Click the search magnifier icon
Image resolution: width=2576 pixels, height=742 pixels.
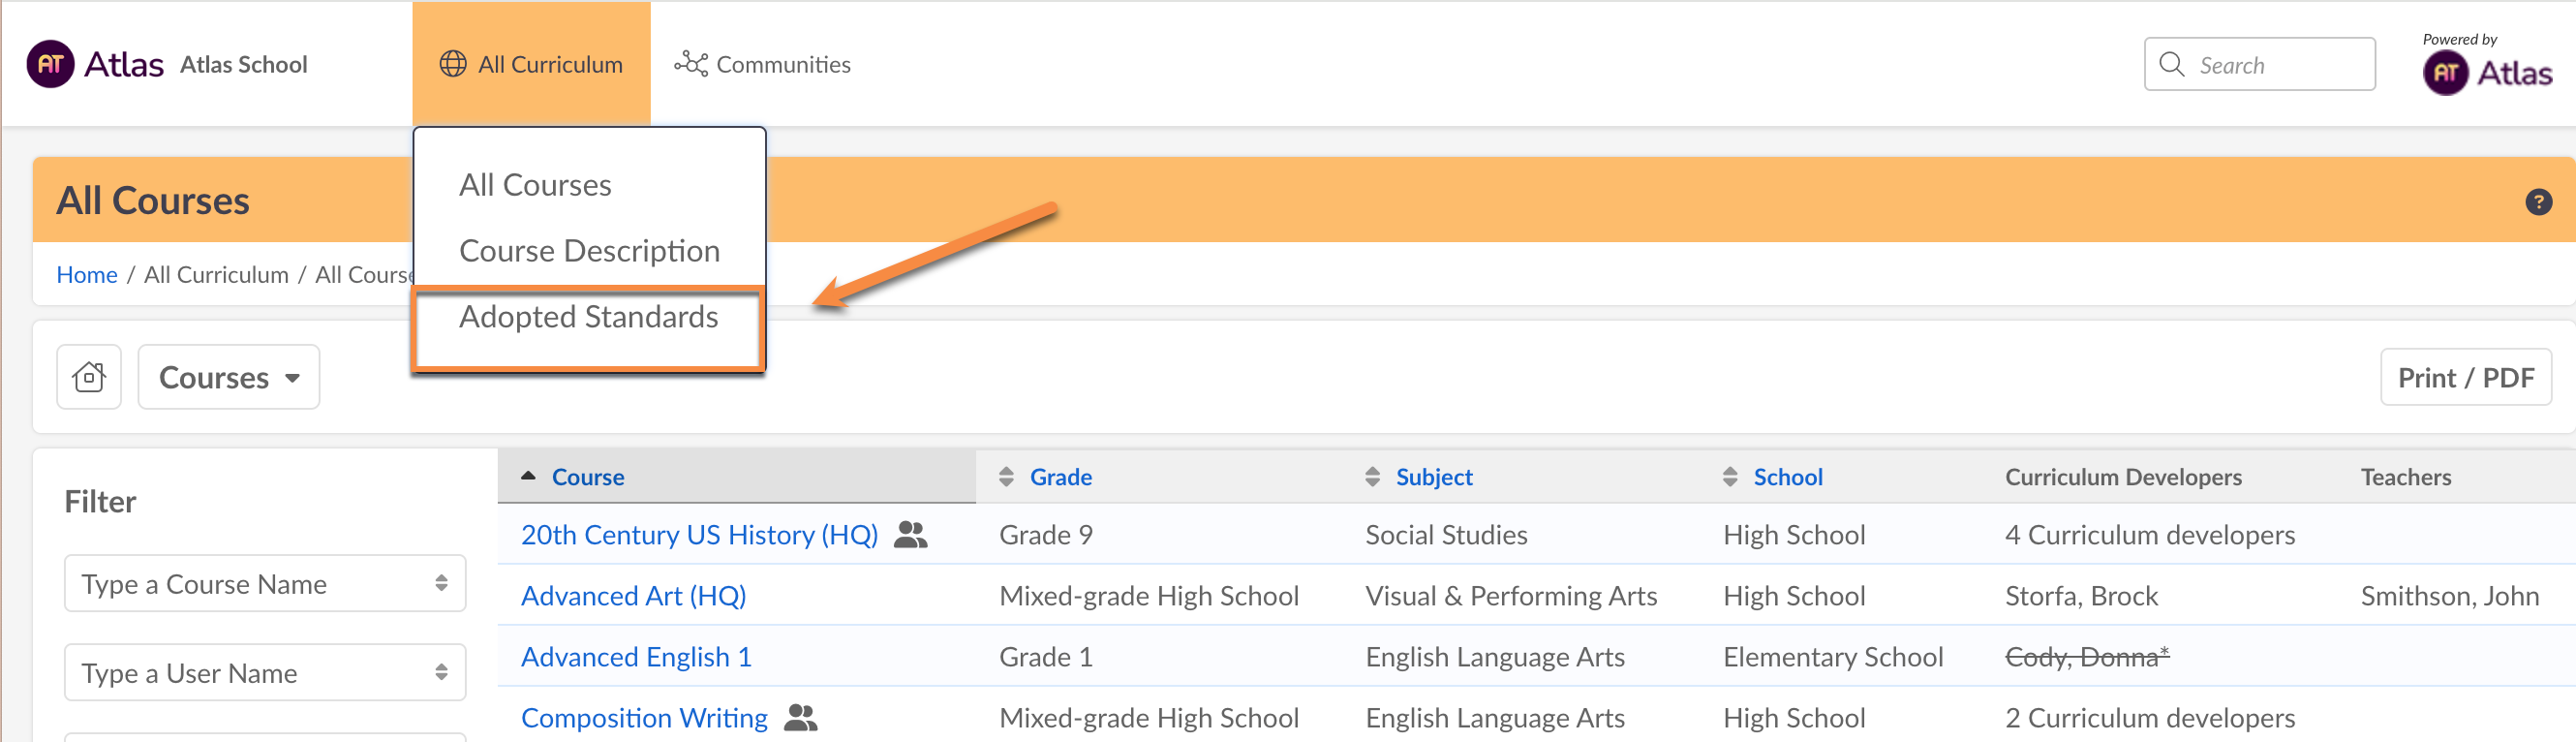point(2171,65)
